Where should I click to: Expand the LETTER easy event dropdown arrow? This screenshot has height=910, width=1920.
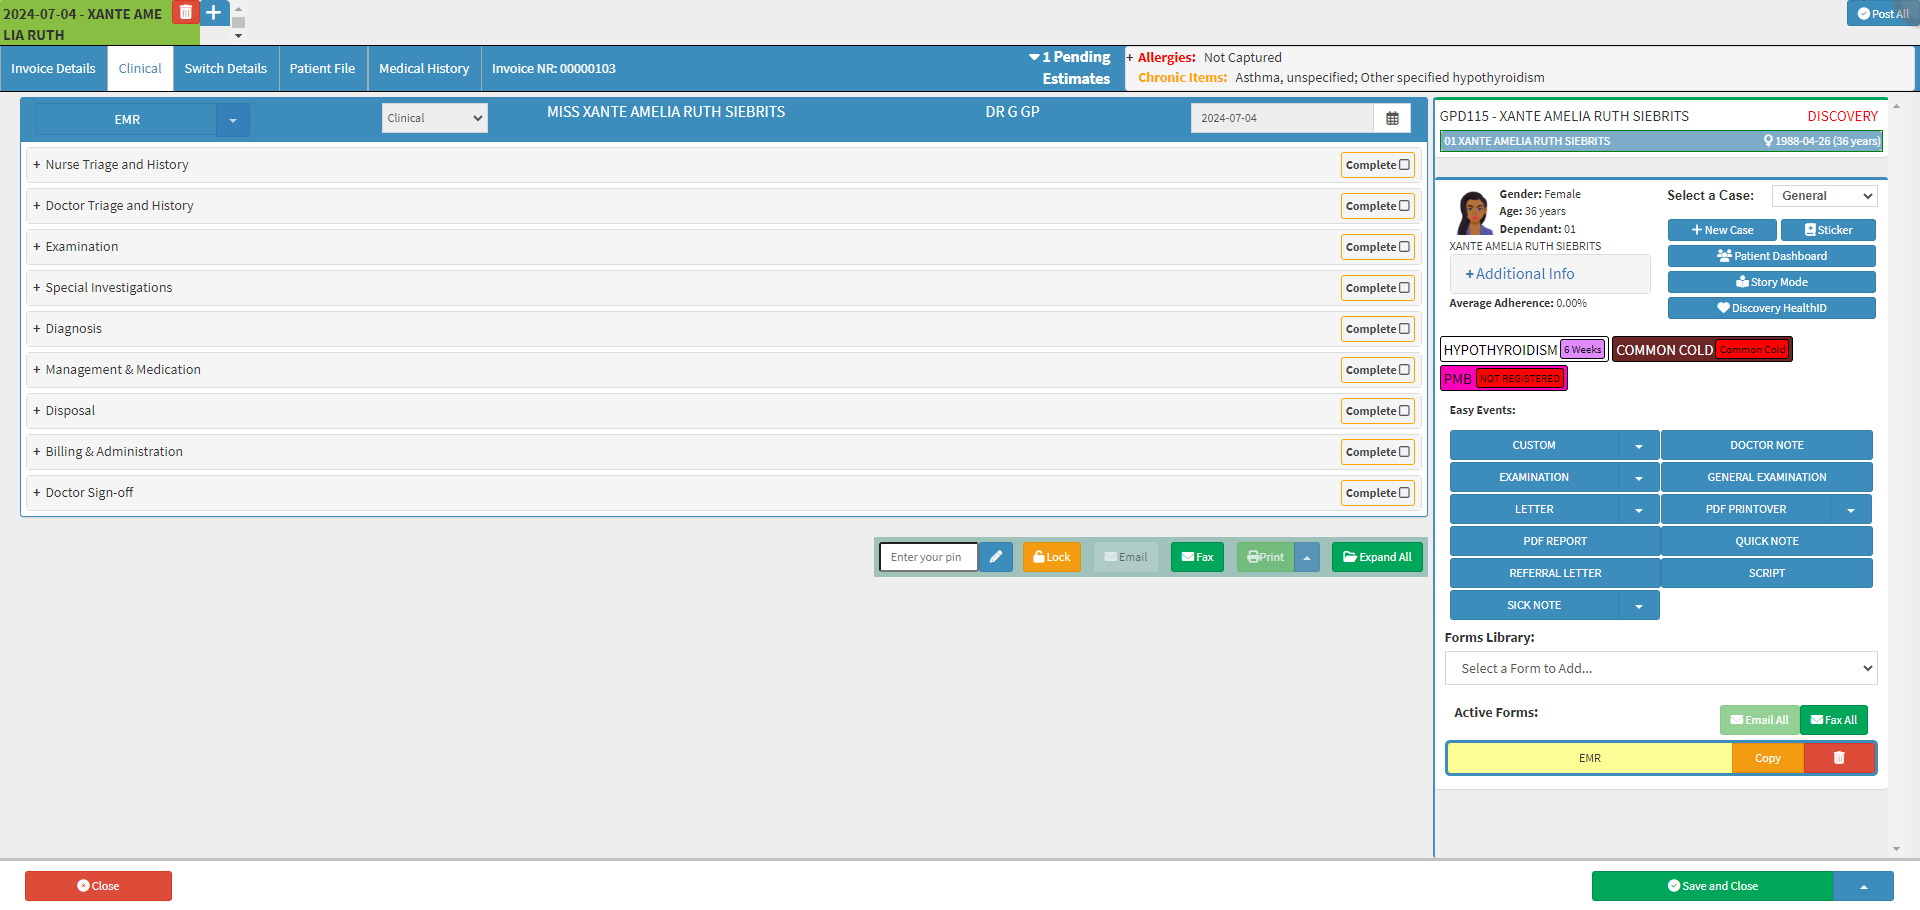tap(1639, 510)
